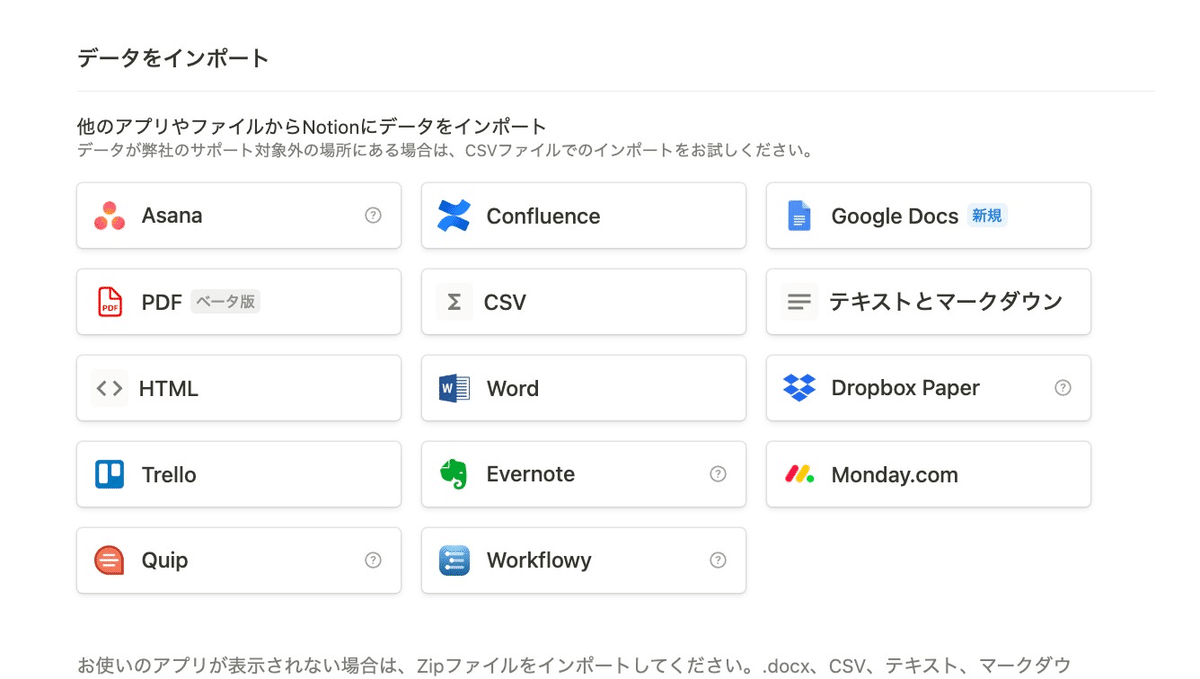
Task: Click the Evernote elephant icon
Action: pyautogui.click(x=454, y=474)
